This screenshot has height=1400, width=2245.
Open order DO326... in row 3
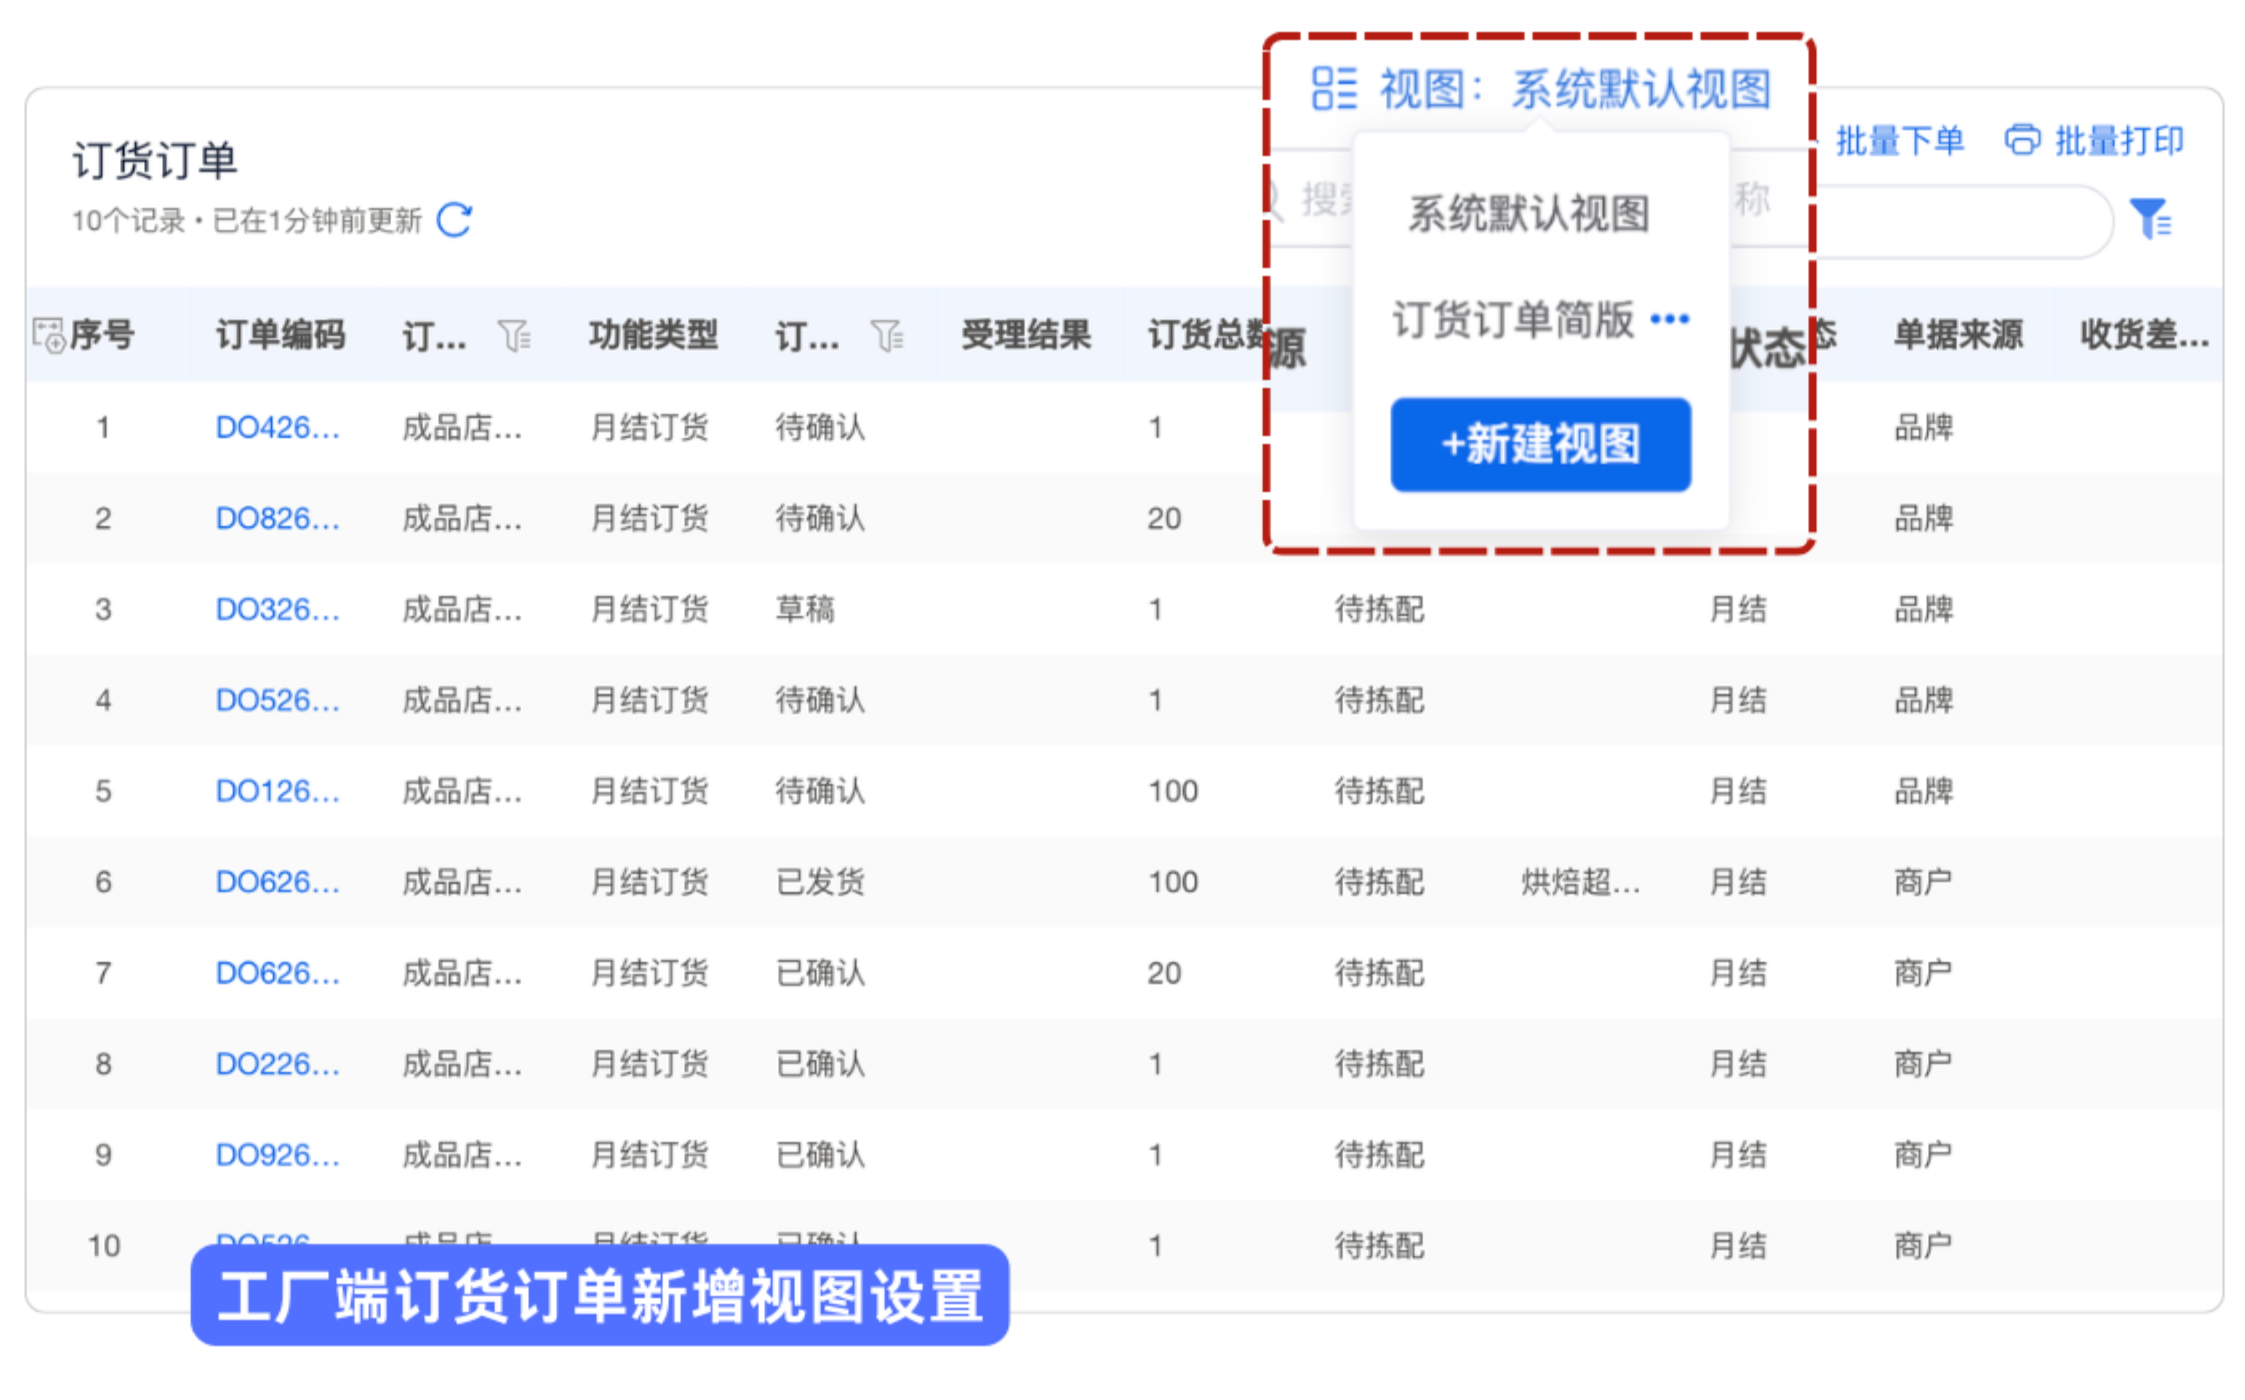pyautogui.click(x=278, y=610)
